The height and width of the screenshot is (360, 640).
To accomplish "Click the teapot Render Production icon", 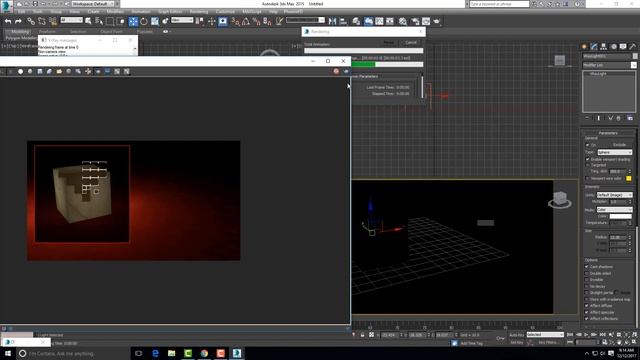I will (x=437, y=21).
